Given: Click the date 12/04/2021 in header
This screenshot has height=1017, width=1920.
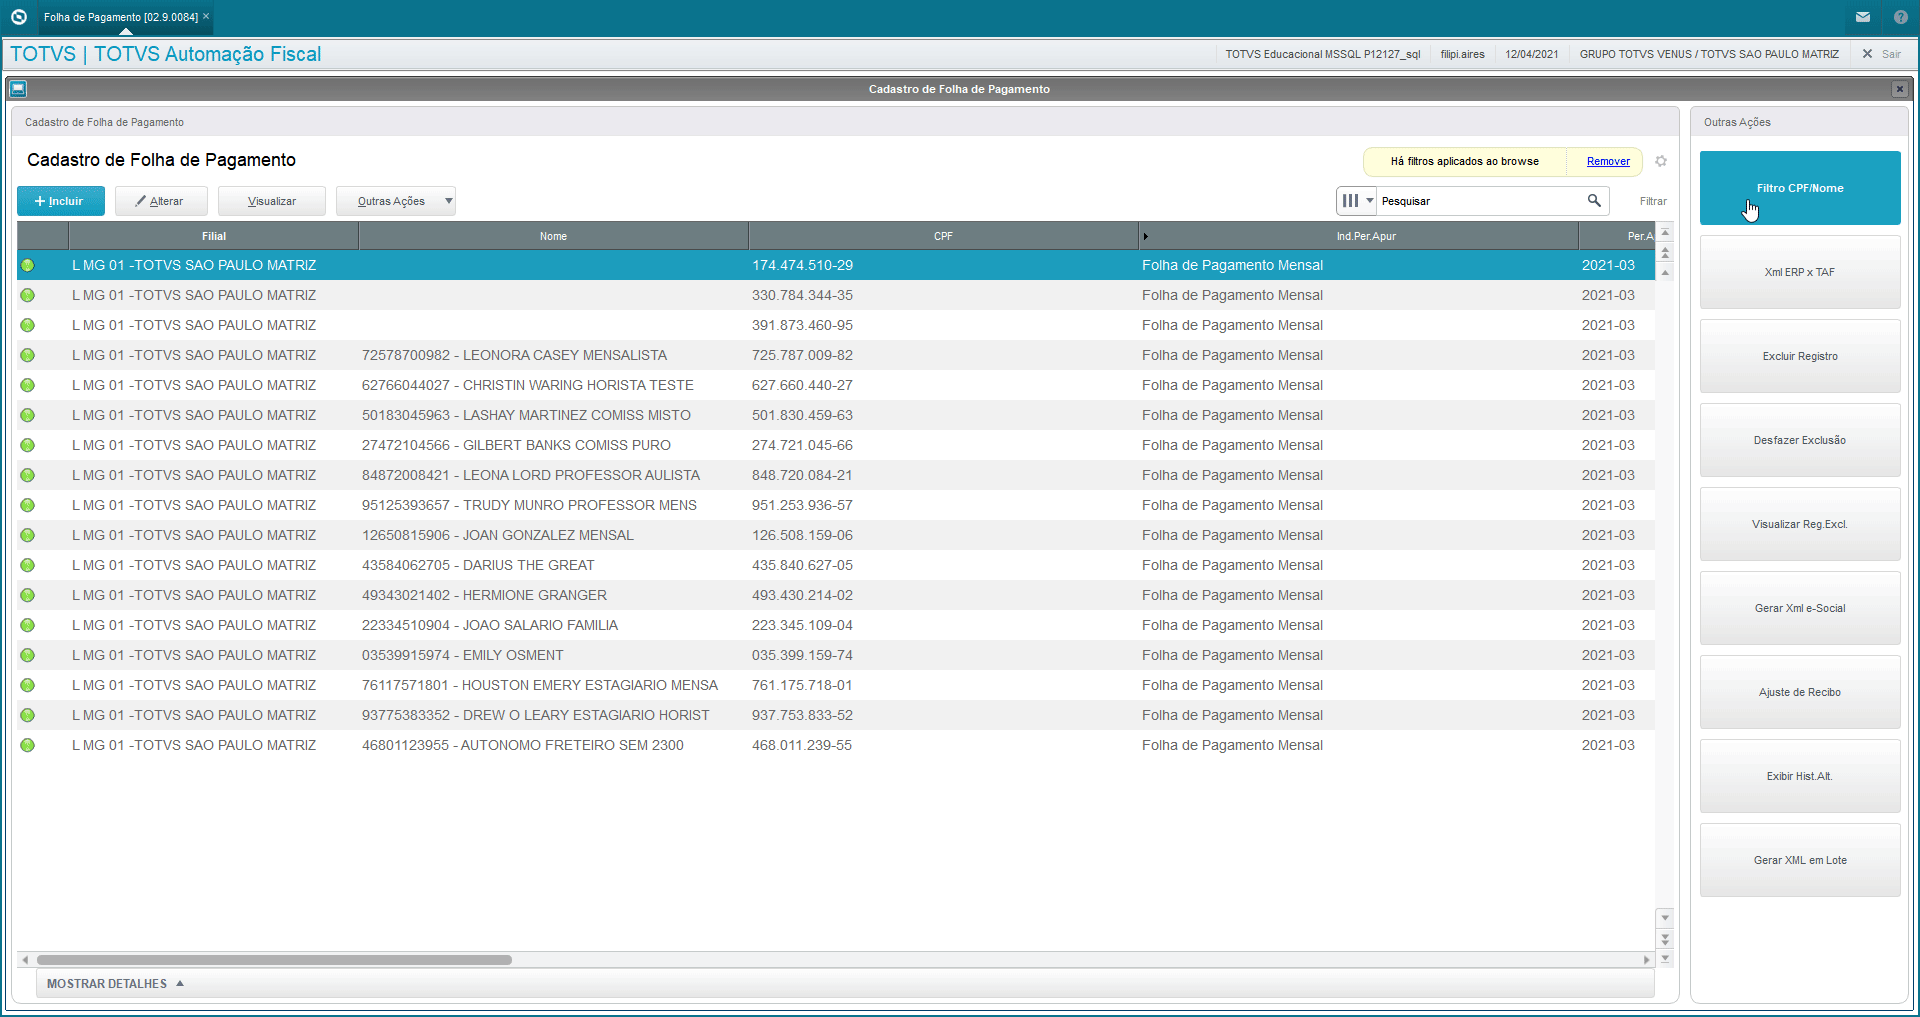Looking at the screenshot, I should 1532,54.
